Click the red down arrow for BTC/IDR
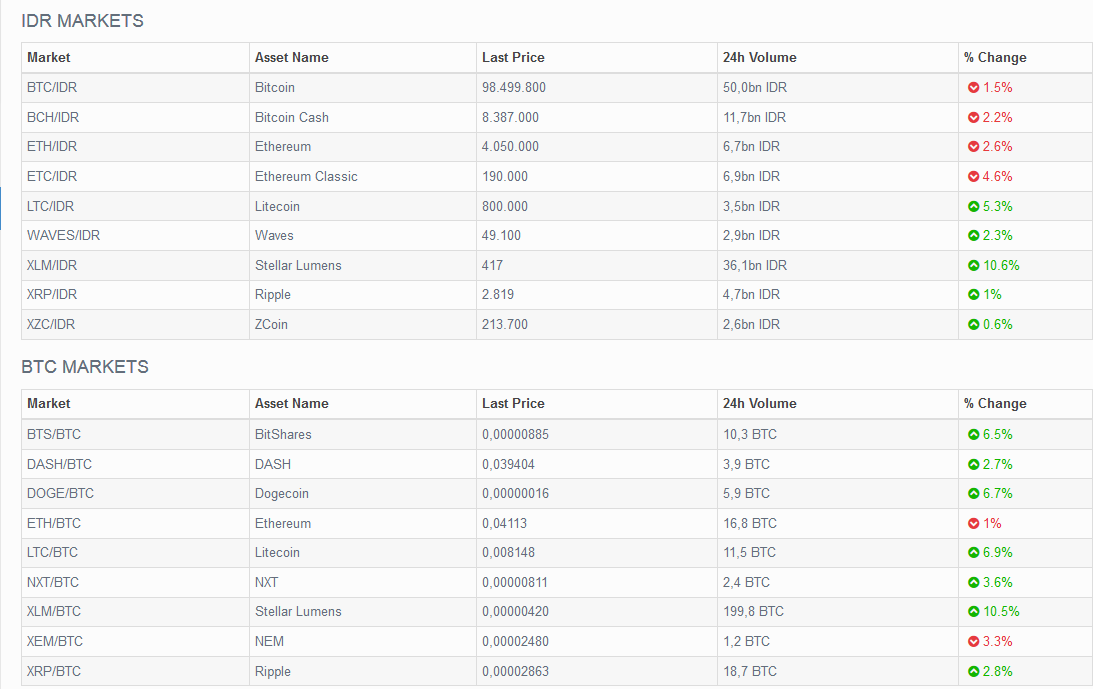 point(973,88)
